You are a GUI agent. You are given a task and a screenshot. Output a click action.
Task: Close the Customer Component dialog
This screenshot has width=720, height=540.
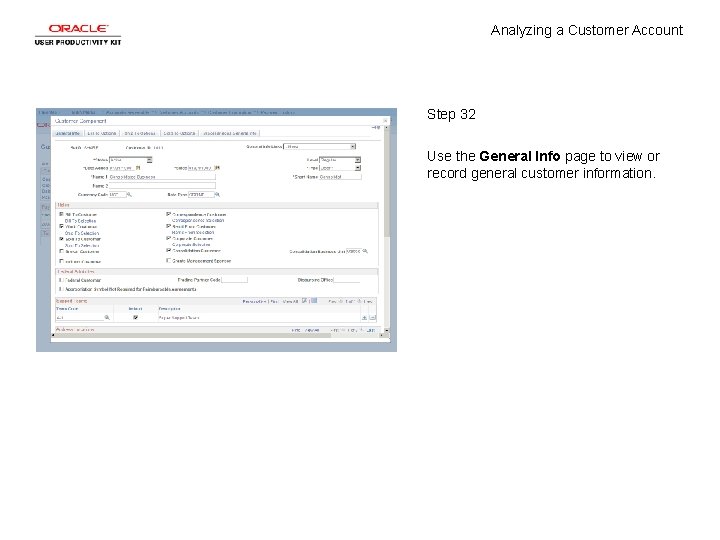(x=385, y=121)
